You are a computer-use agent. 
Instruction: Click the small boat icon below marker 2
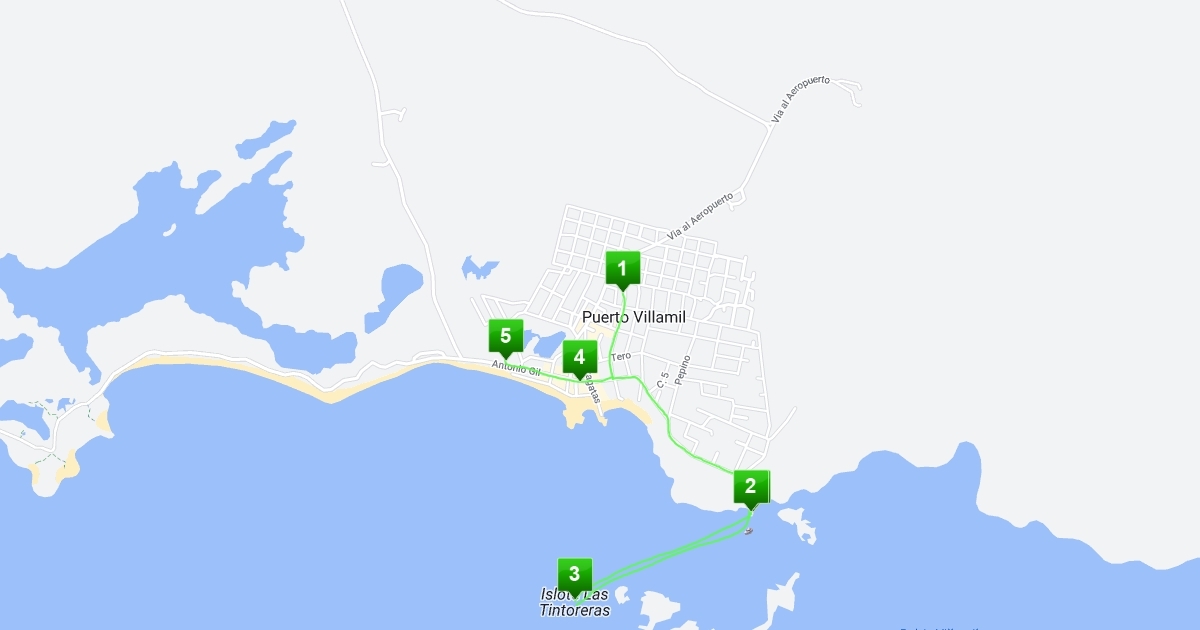tap(749, 530)
